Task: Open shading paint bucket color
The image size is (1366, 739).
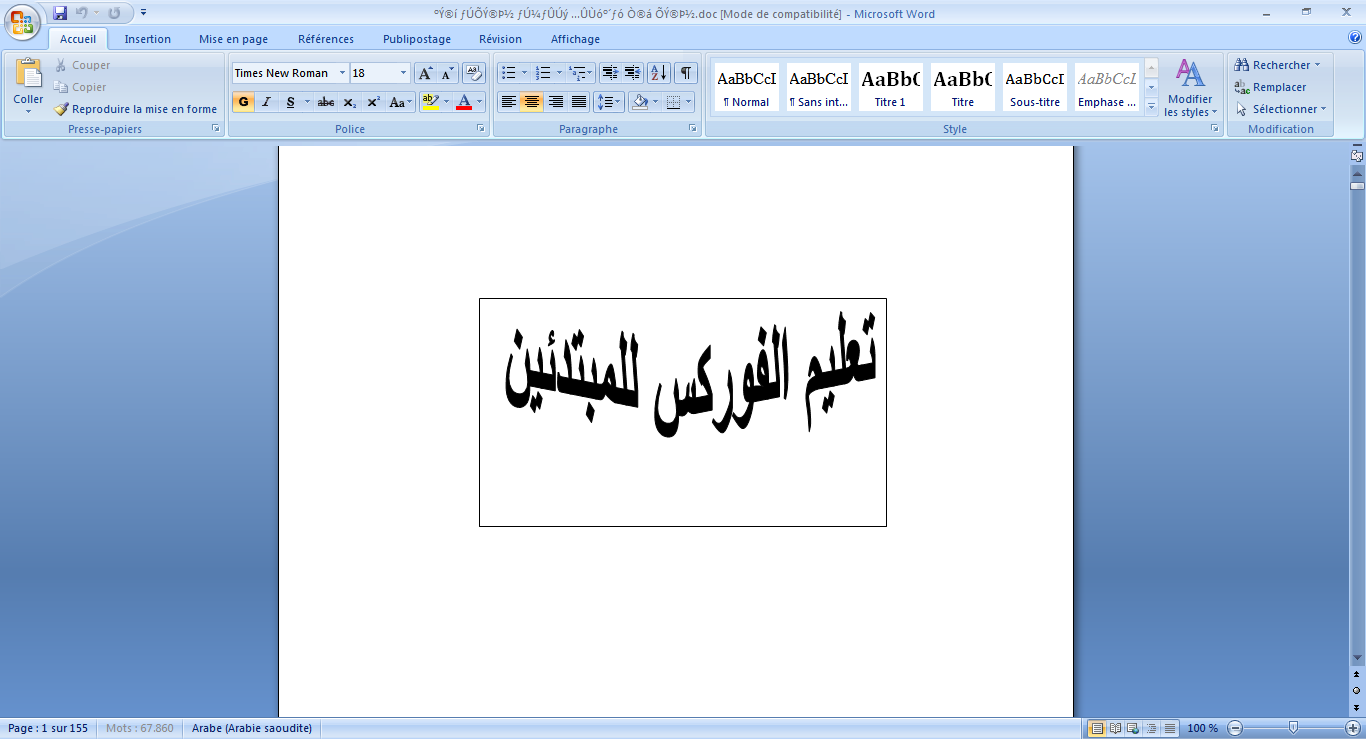Action: point(641,102)
